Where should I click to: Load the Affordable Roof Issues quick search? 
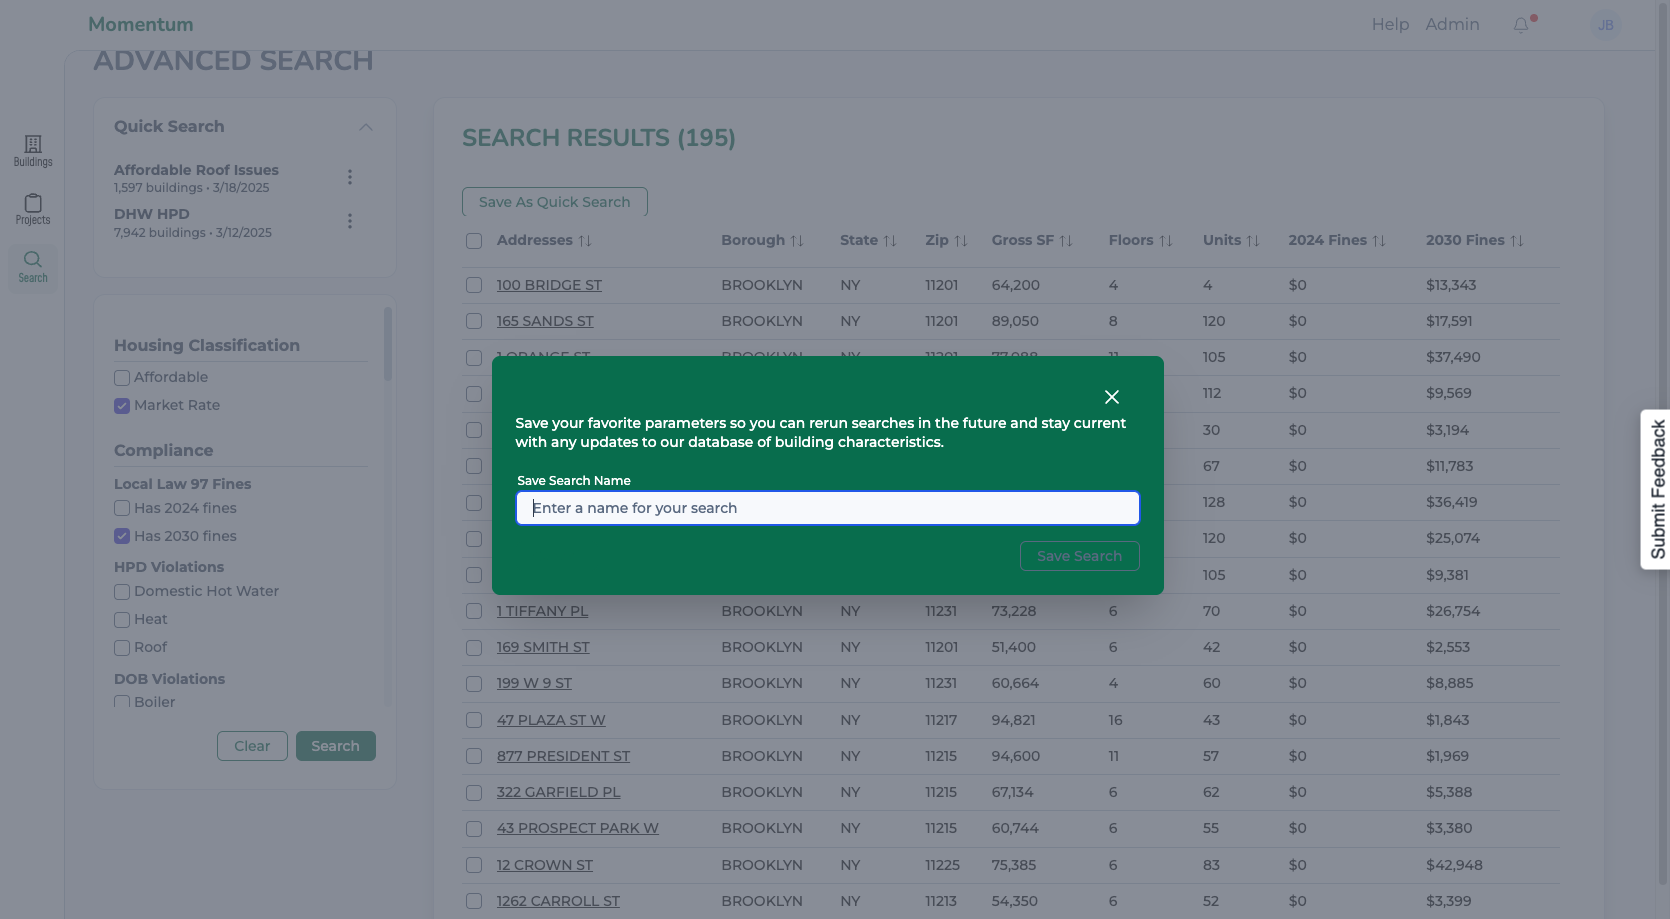(x=196, y=170)
